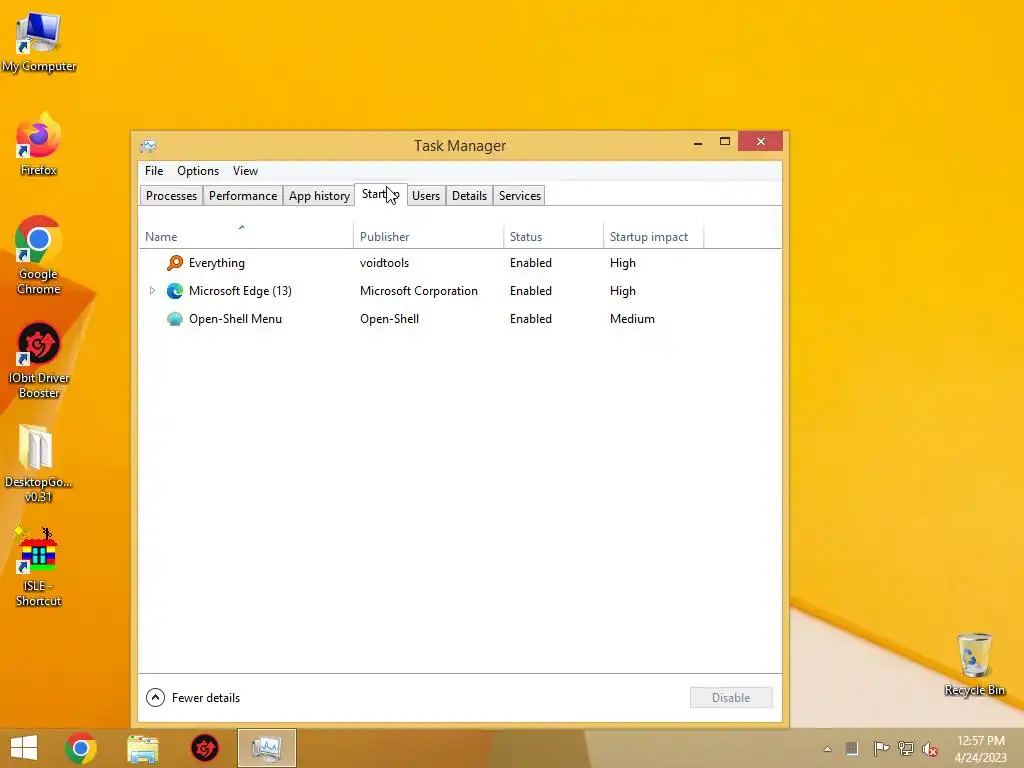Click the Open-Shell publisher cell
This screenshot has width=1024, height=768.
click(x=390, y=319)
